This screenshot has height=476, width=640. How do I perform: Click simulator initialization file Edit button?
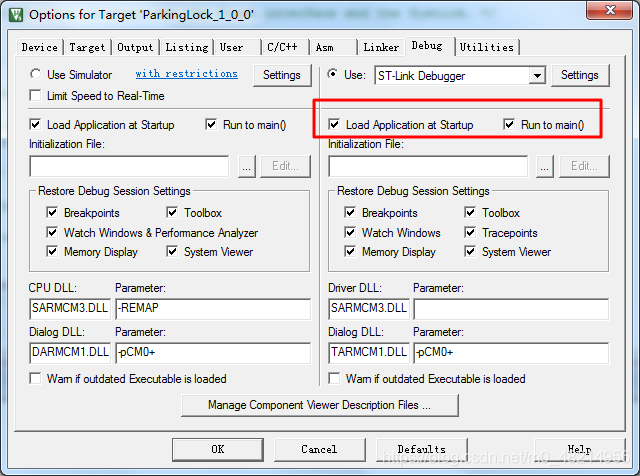tap(285, 166)
